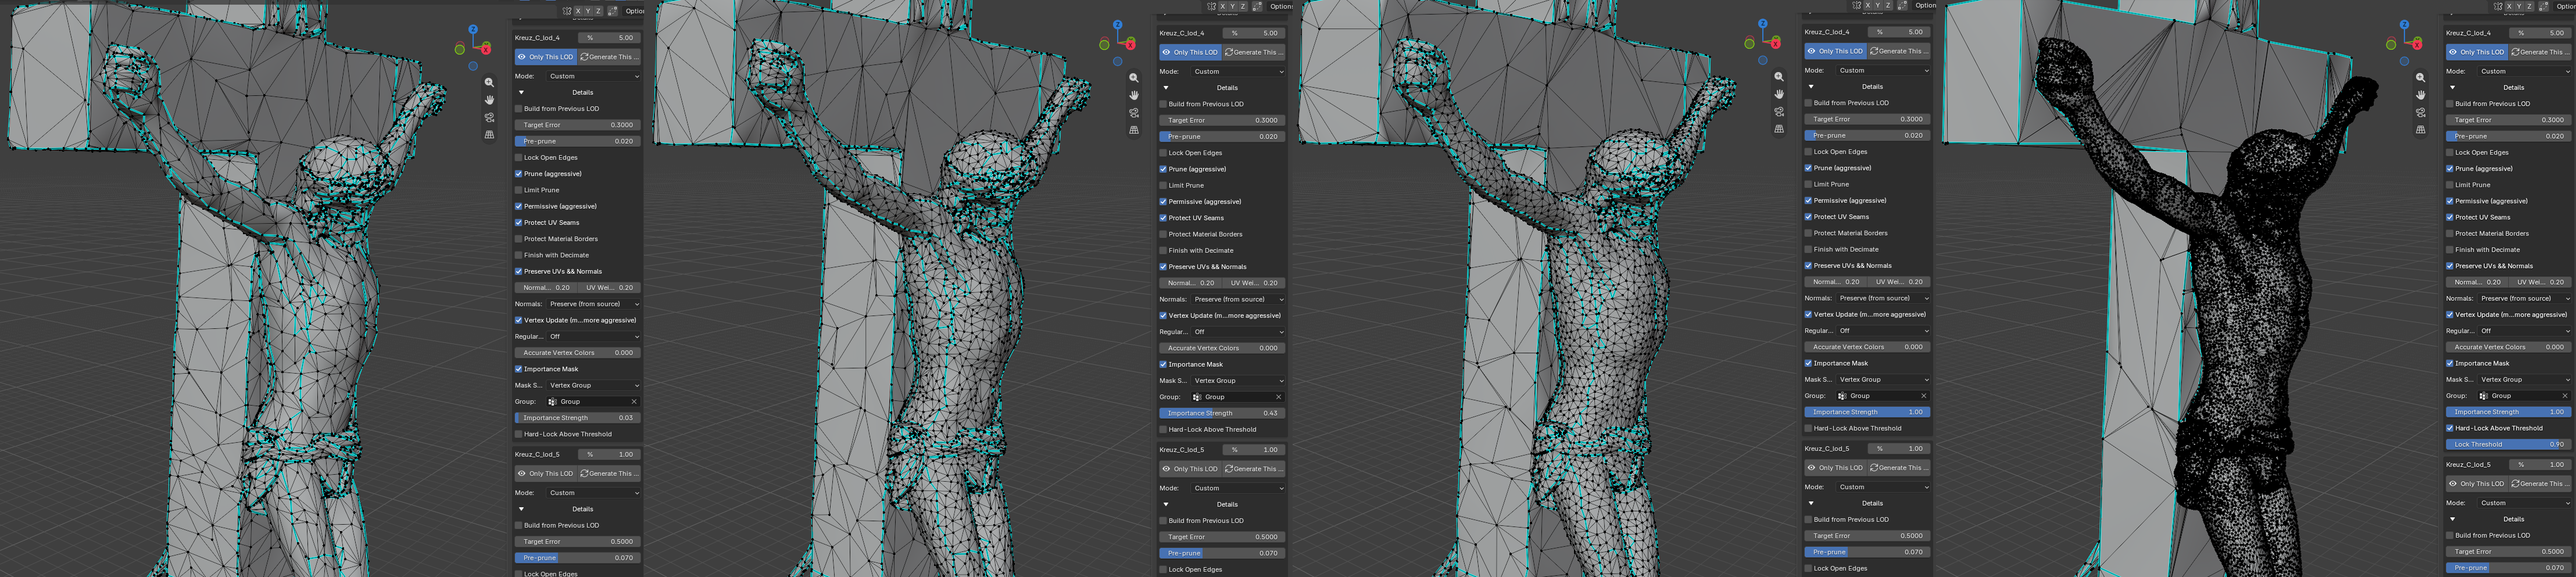This screenshot has height=577, width=2576.
Task: Click Target Error 0.5000 field in second panel
Action: (x=1222, y=537)
